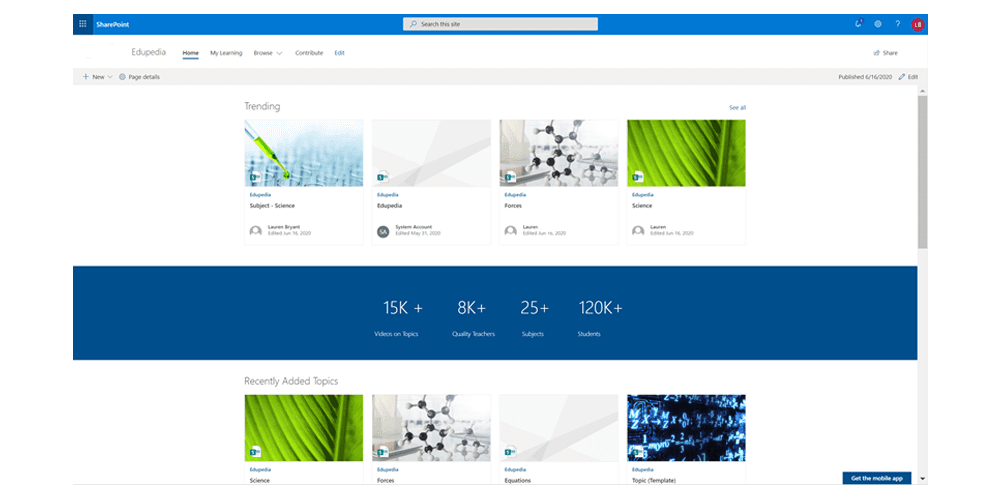Click the Topic (Template) card title

click(x=654, y=480)
